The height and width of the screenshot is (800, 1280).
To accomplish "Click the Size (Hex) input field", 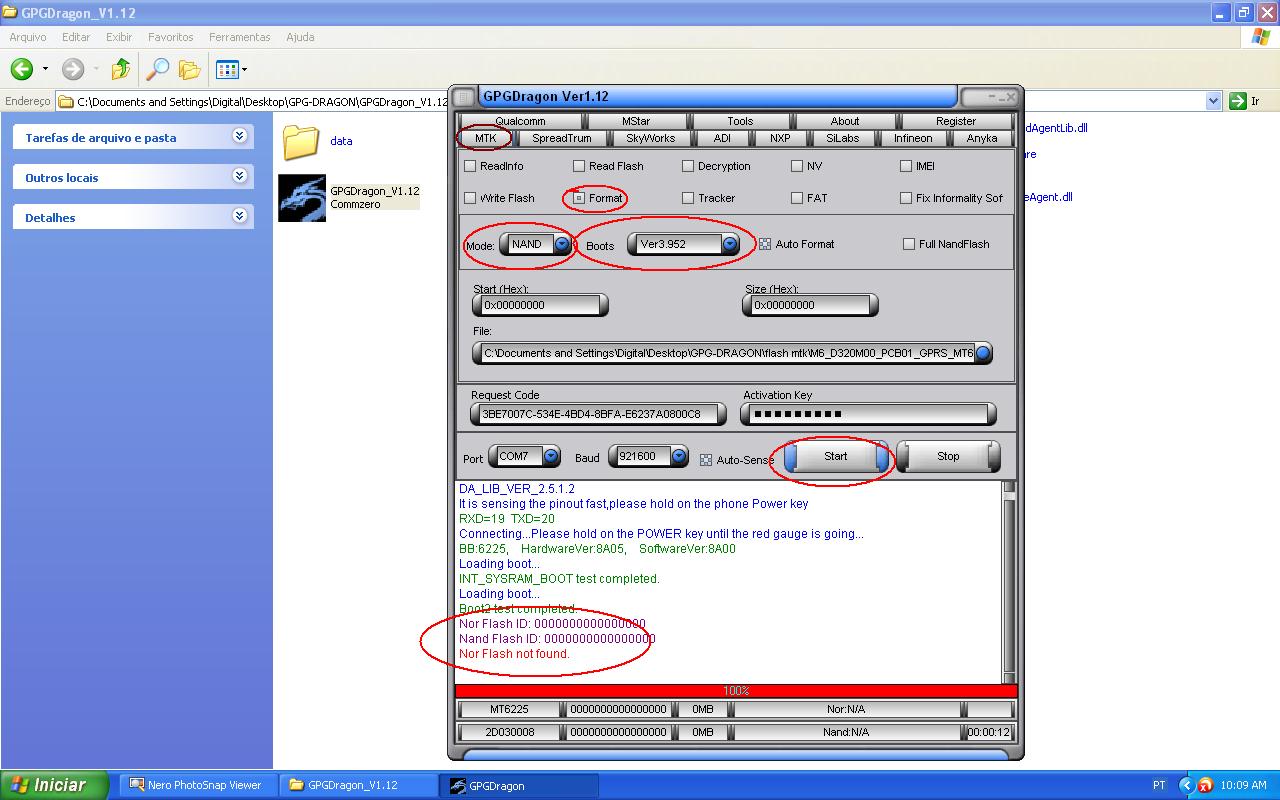I will (x=811, y=305).
